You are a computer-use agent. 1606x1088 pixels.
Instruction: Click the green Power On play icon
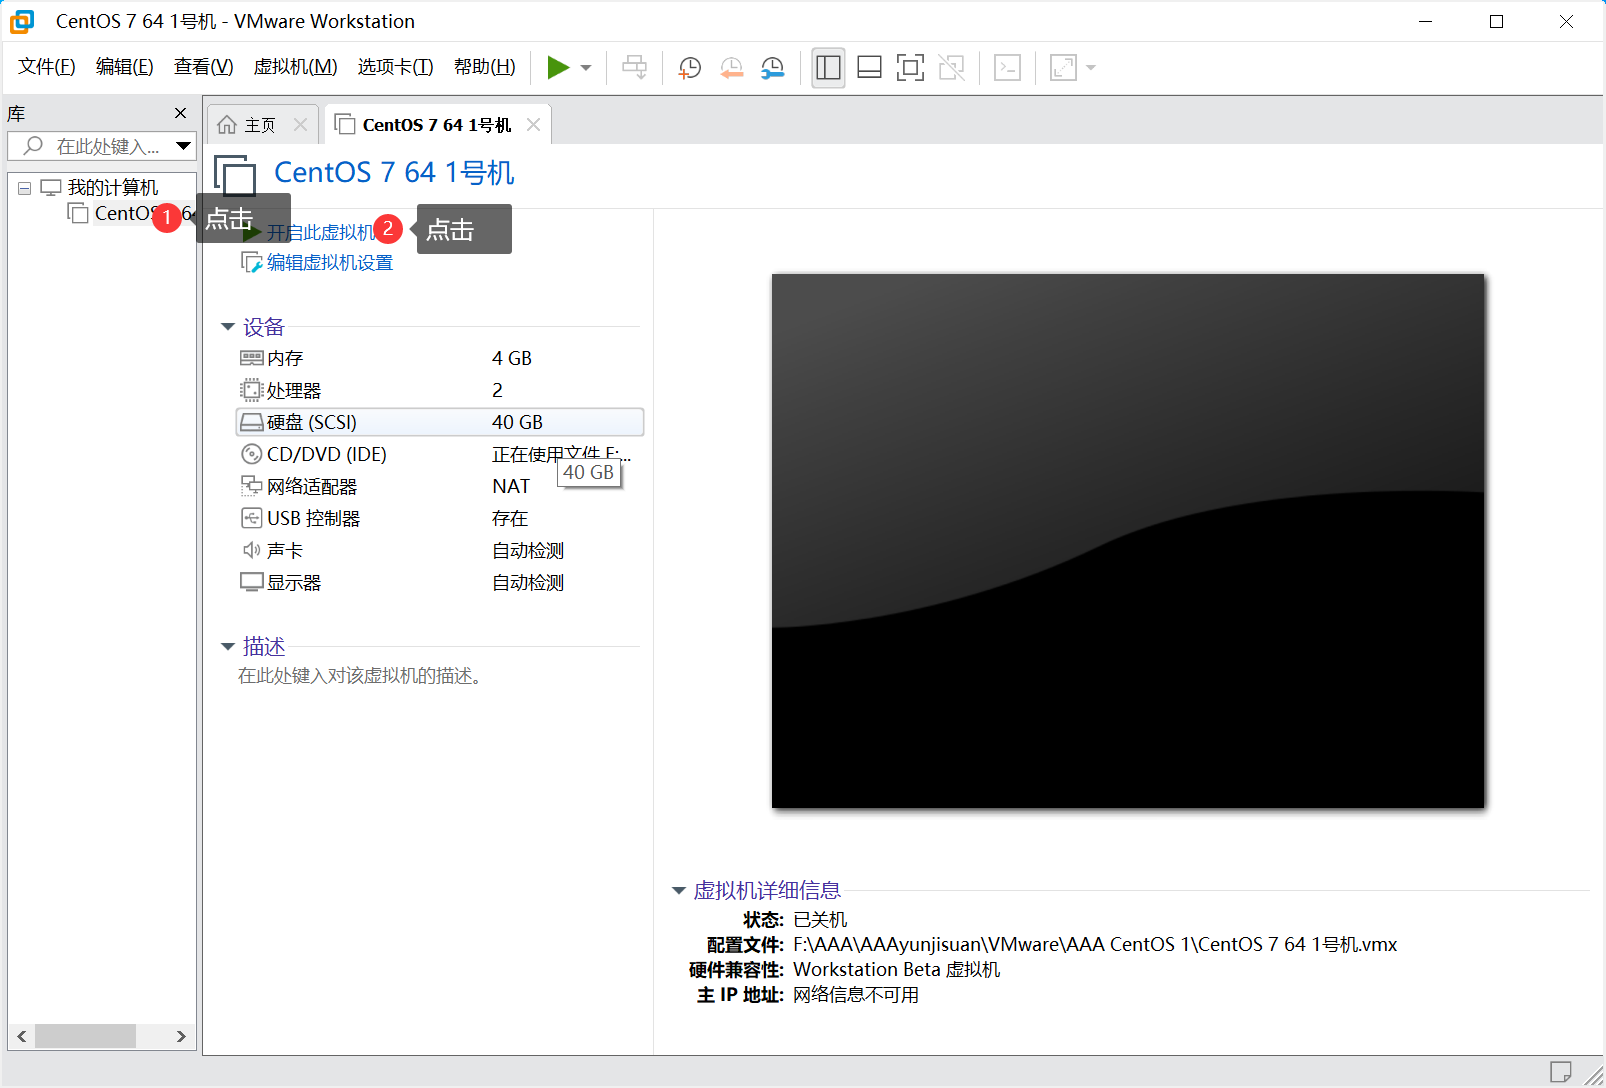pos(558,68)
